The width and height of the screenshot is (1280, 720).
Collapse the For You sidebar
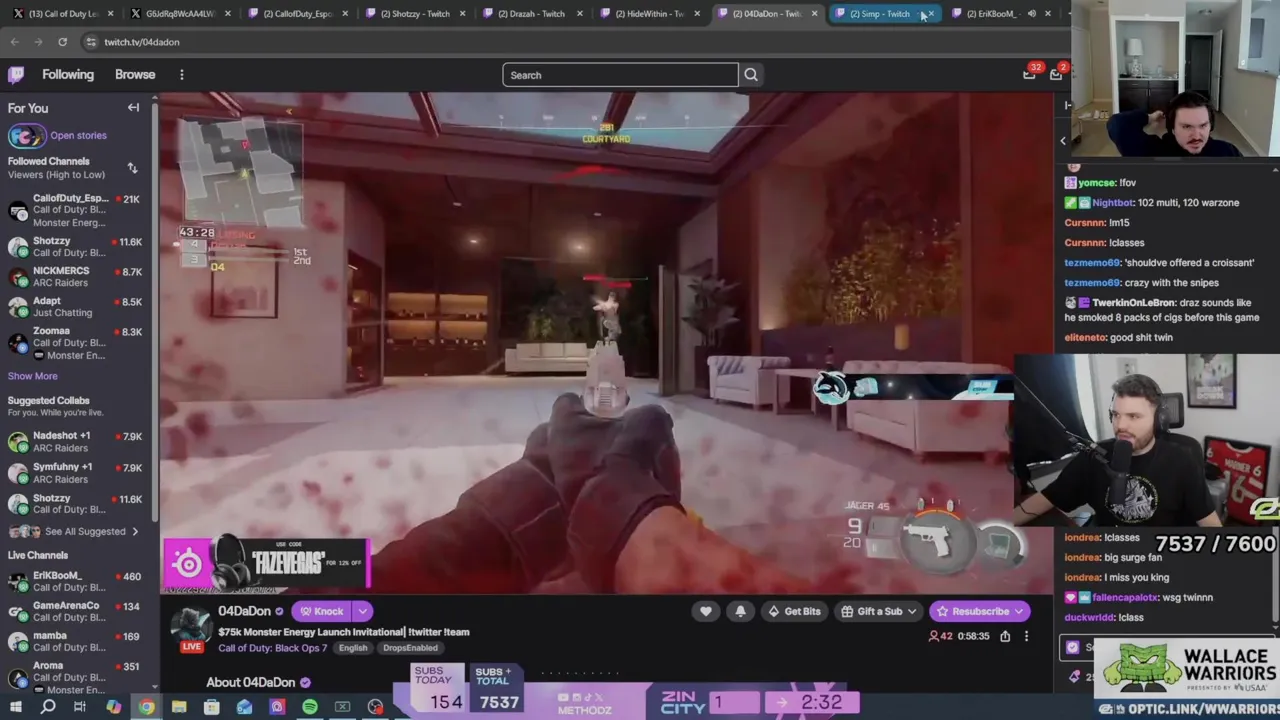click(133, 108)
